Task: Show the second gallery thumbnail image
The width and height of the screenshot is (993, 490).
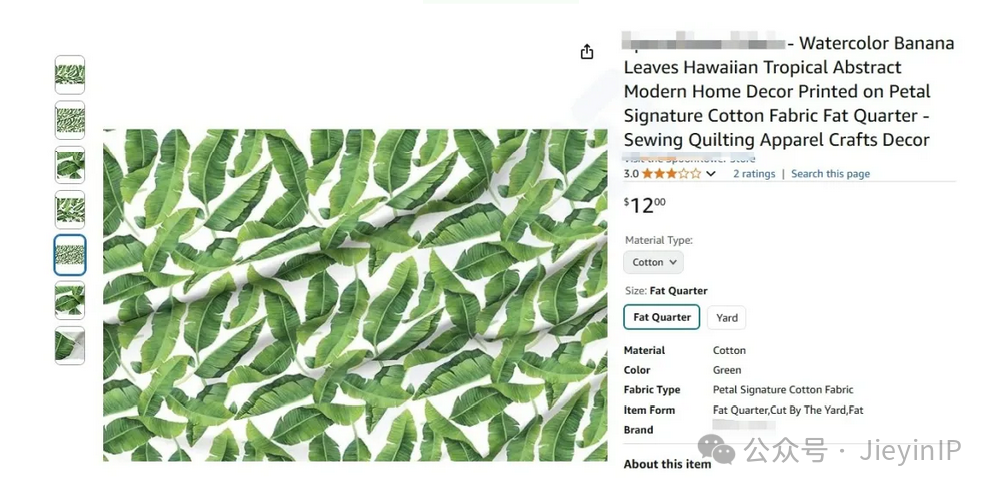Action: [70, 120]
